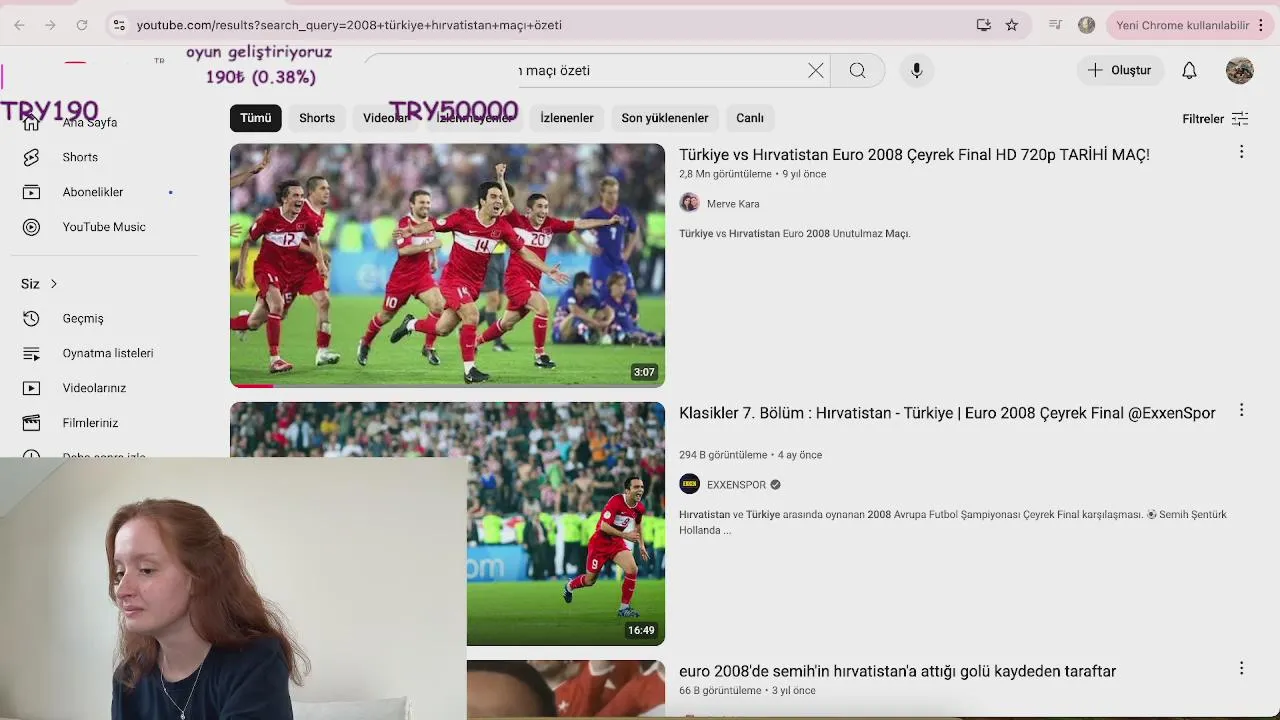
Task: Click Yeni Chrome kullanılabilir update button
Action: [x=1182, y=25]
